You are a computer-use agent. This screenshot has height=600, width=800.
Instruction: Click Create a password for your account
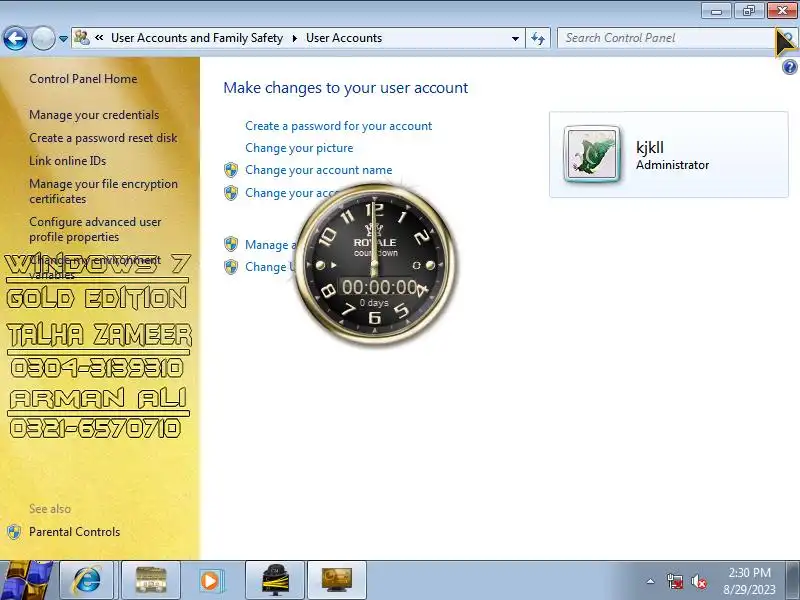point(338,126)
